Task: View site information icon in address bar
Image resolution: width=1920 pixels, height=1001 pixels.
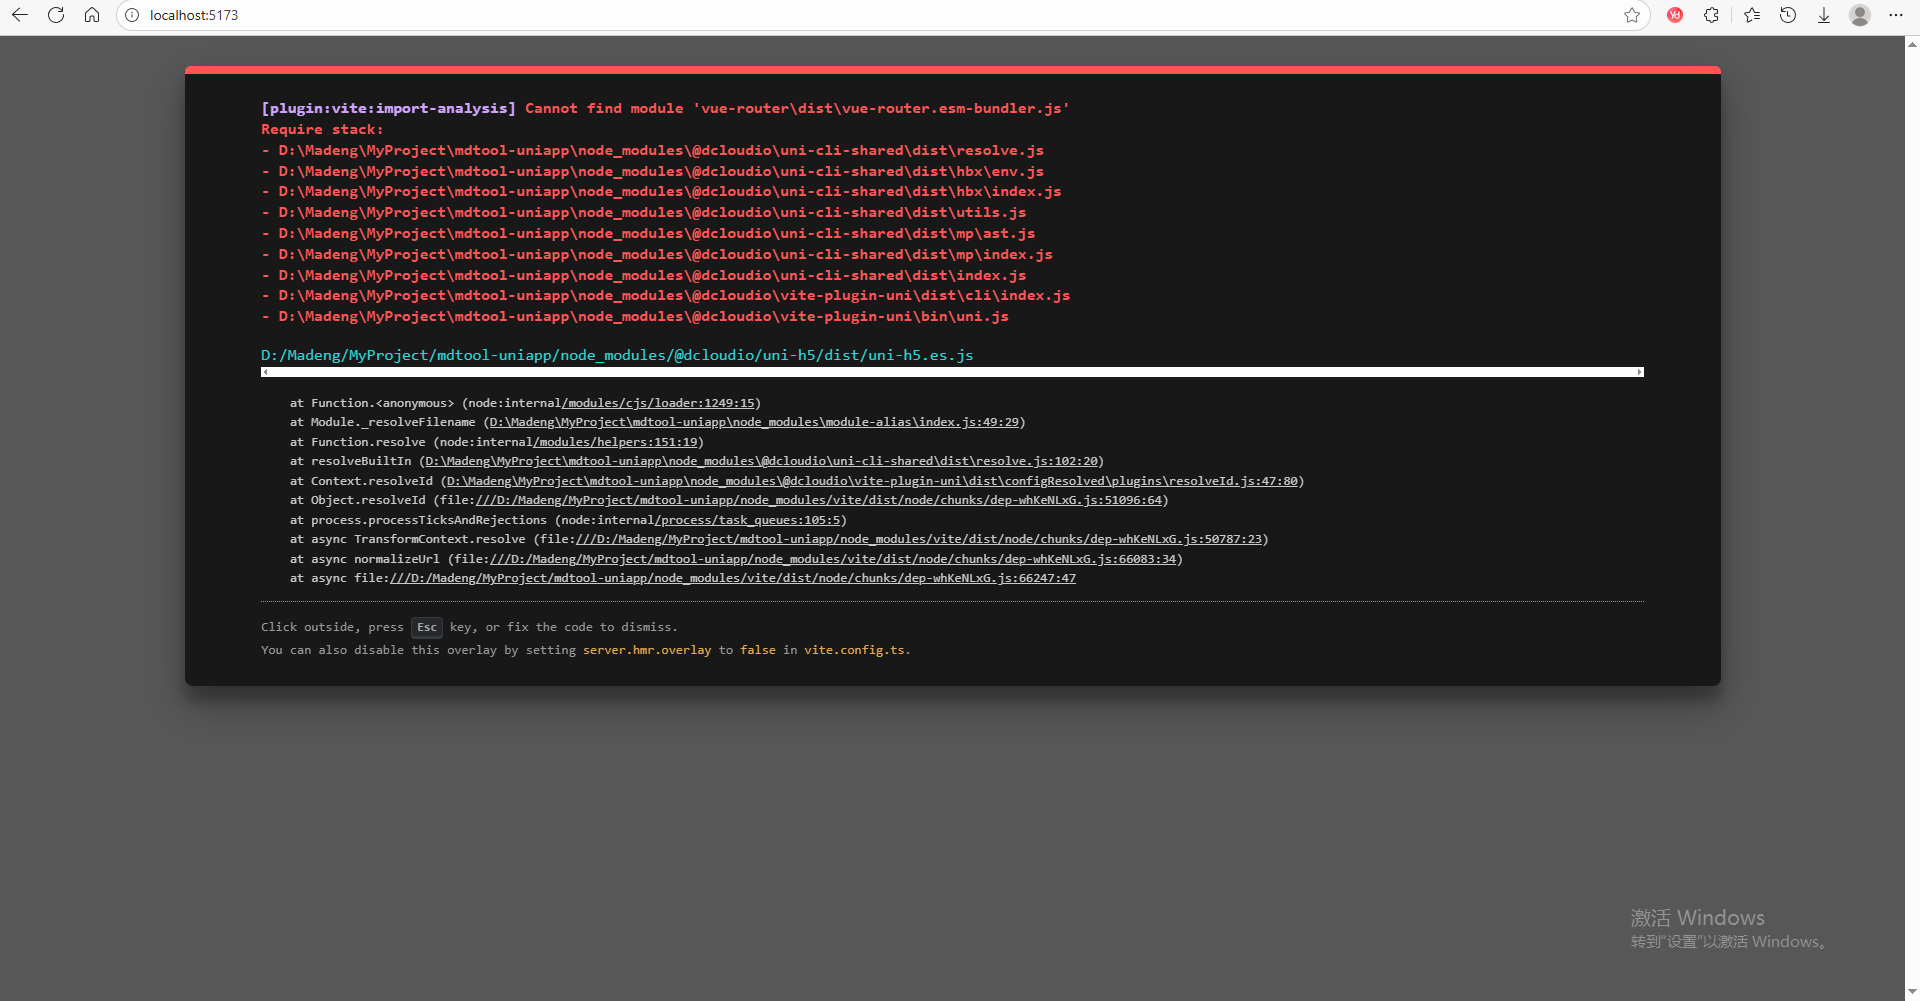Action: [x=132, y=15]
